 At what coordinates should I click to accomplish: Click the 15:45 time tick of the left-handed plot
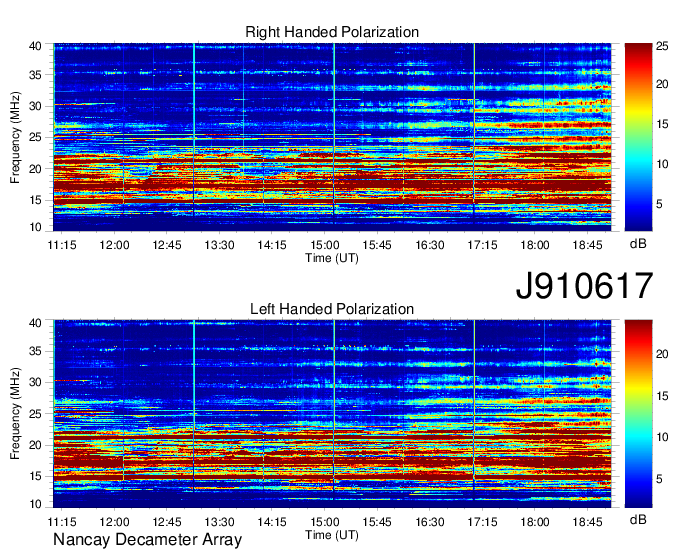coord(377,522)
